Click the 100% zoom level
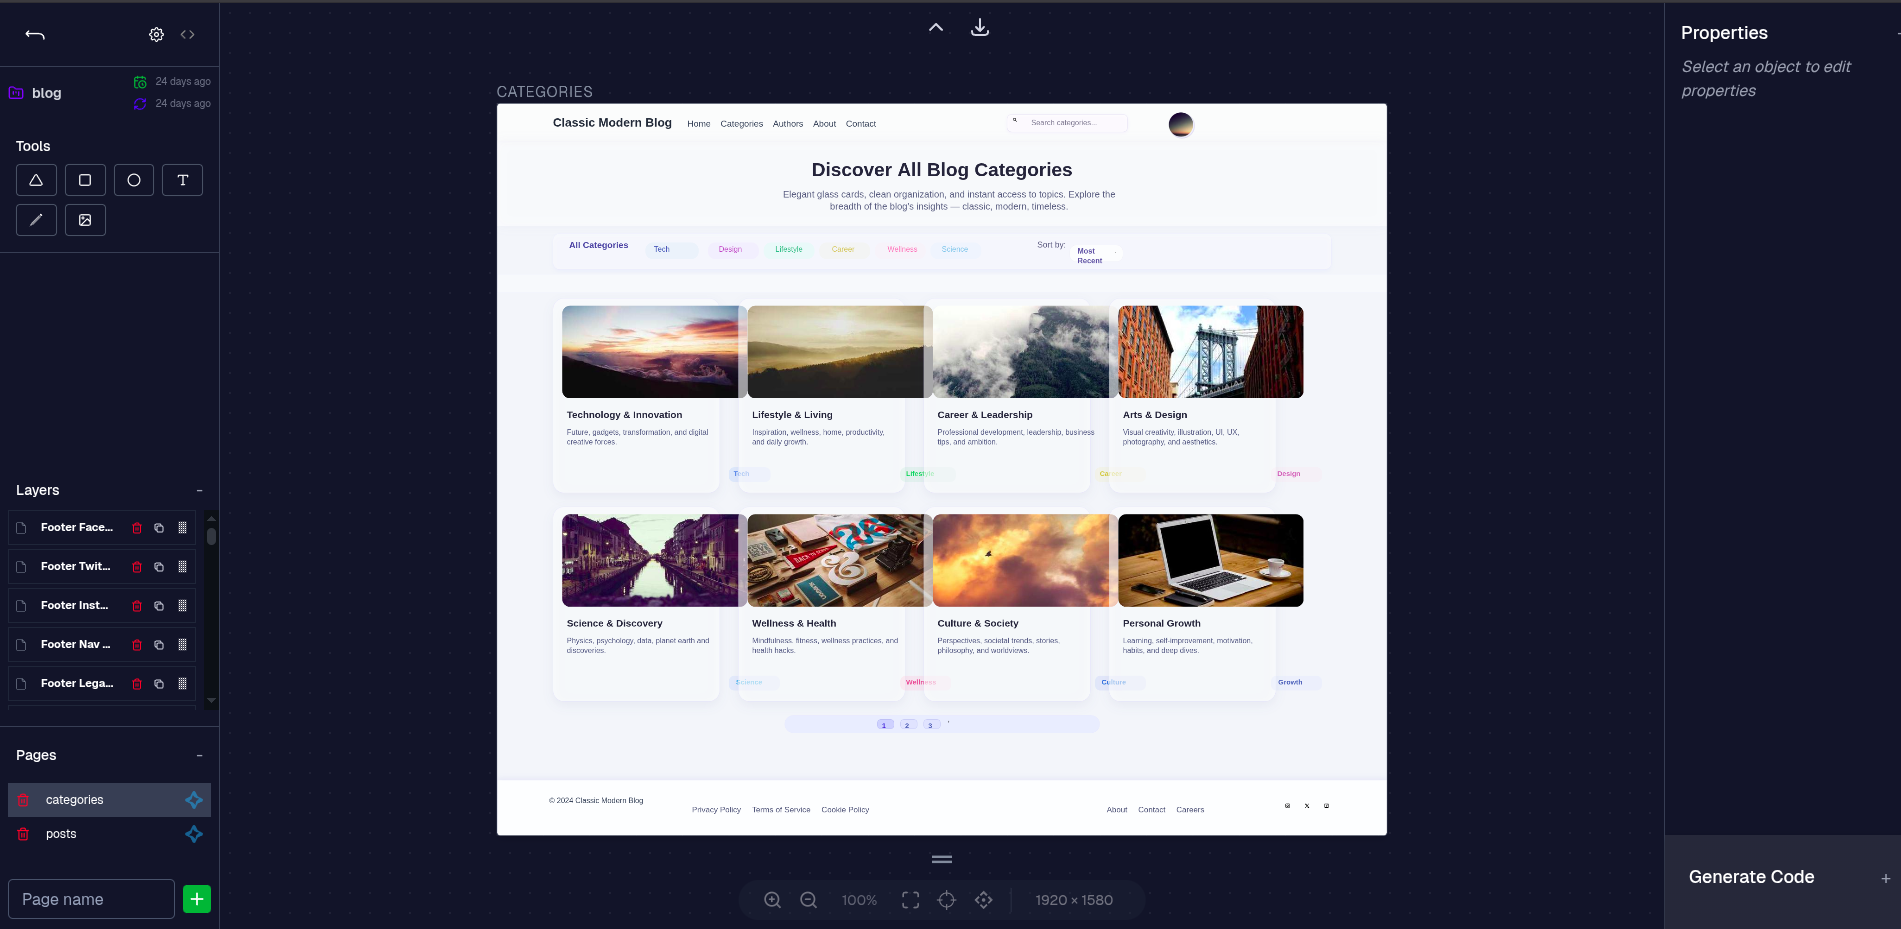The image size is (1901, 929). tap(859, 900)
